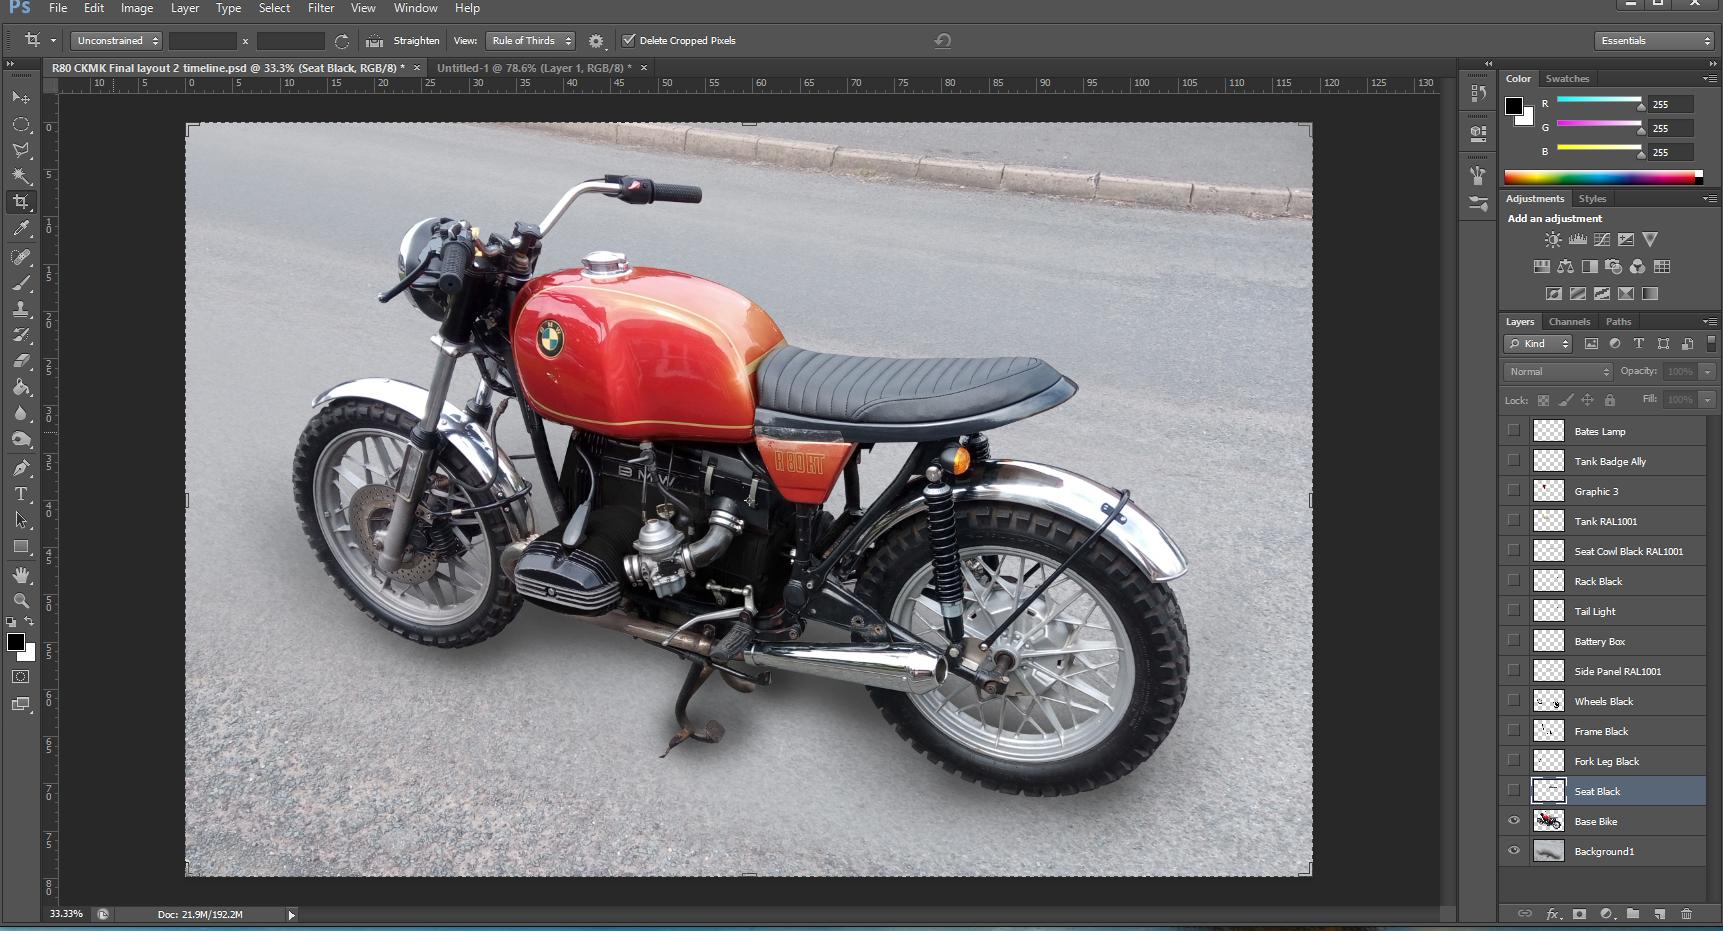Switch to the Swatches tab

tap(1567, 79)
